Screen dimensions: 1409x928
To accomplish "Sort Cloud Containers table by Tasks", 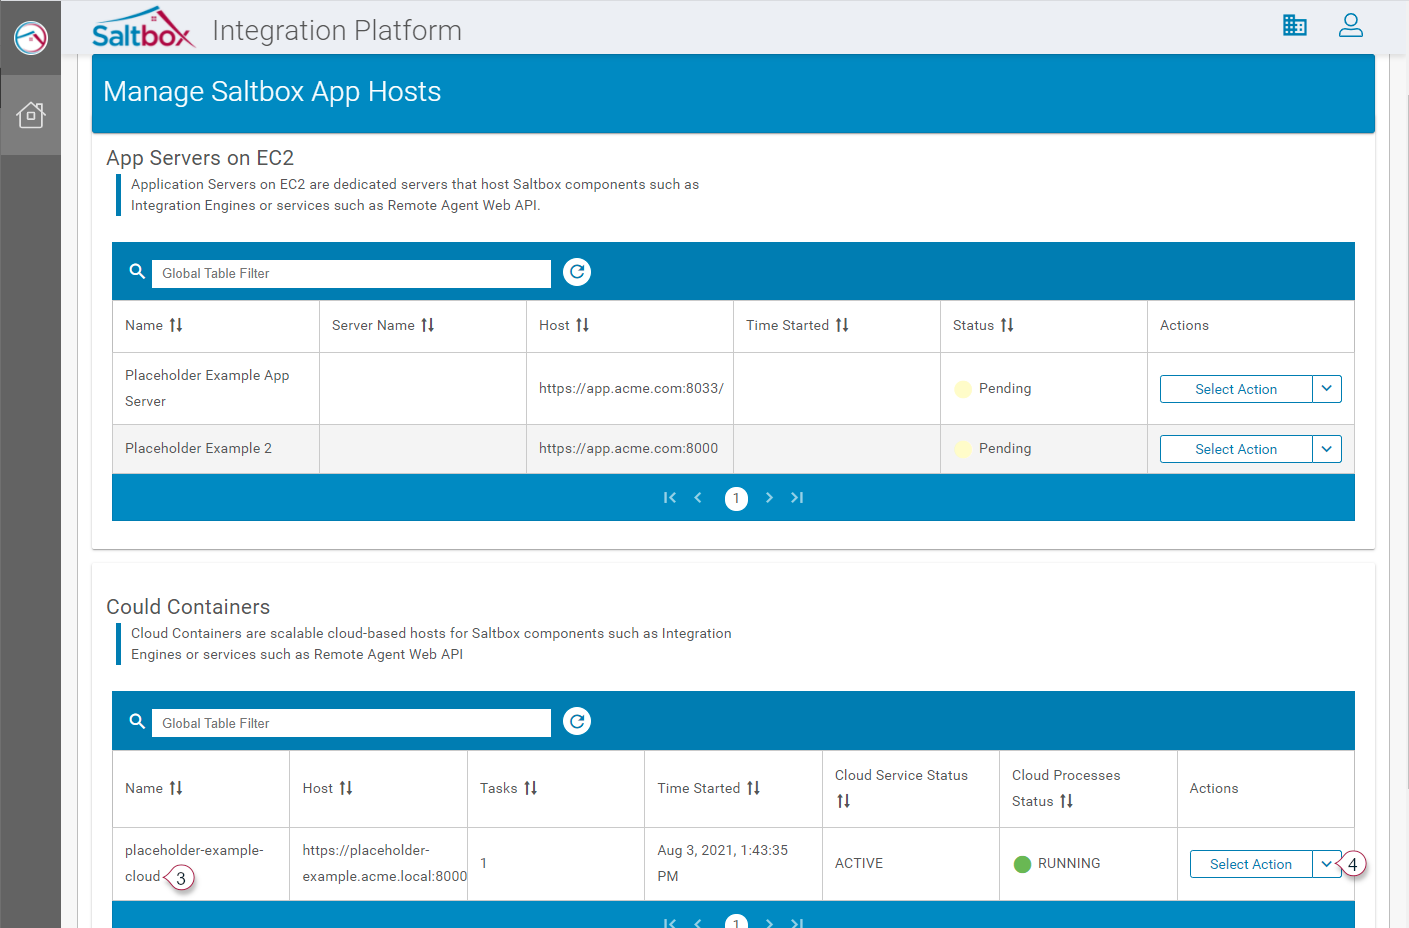I will [531, 788].
